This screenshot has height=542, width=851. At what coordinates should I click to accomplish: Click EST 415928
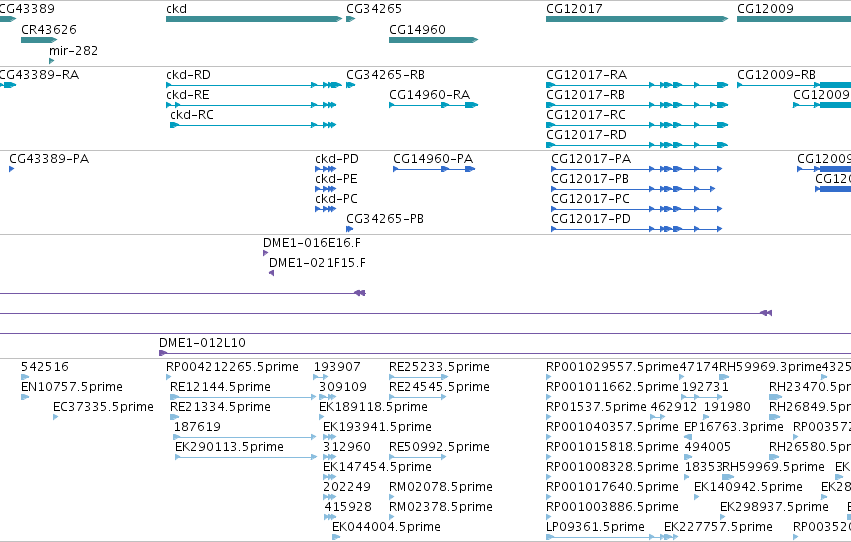pyautogui.click(x=330, y=518)
